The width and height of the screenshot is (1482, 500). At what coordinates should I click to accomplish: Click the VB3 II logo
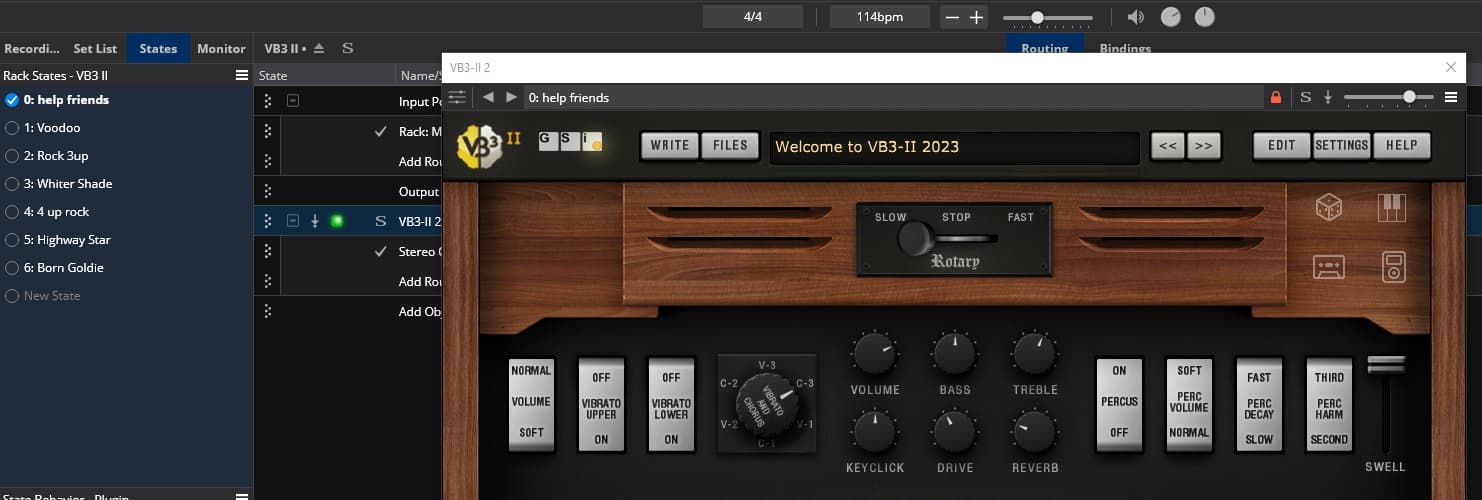(x=488, y=146)
